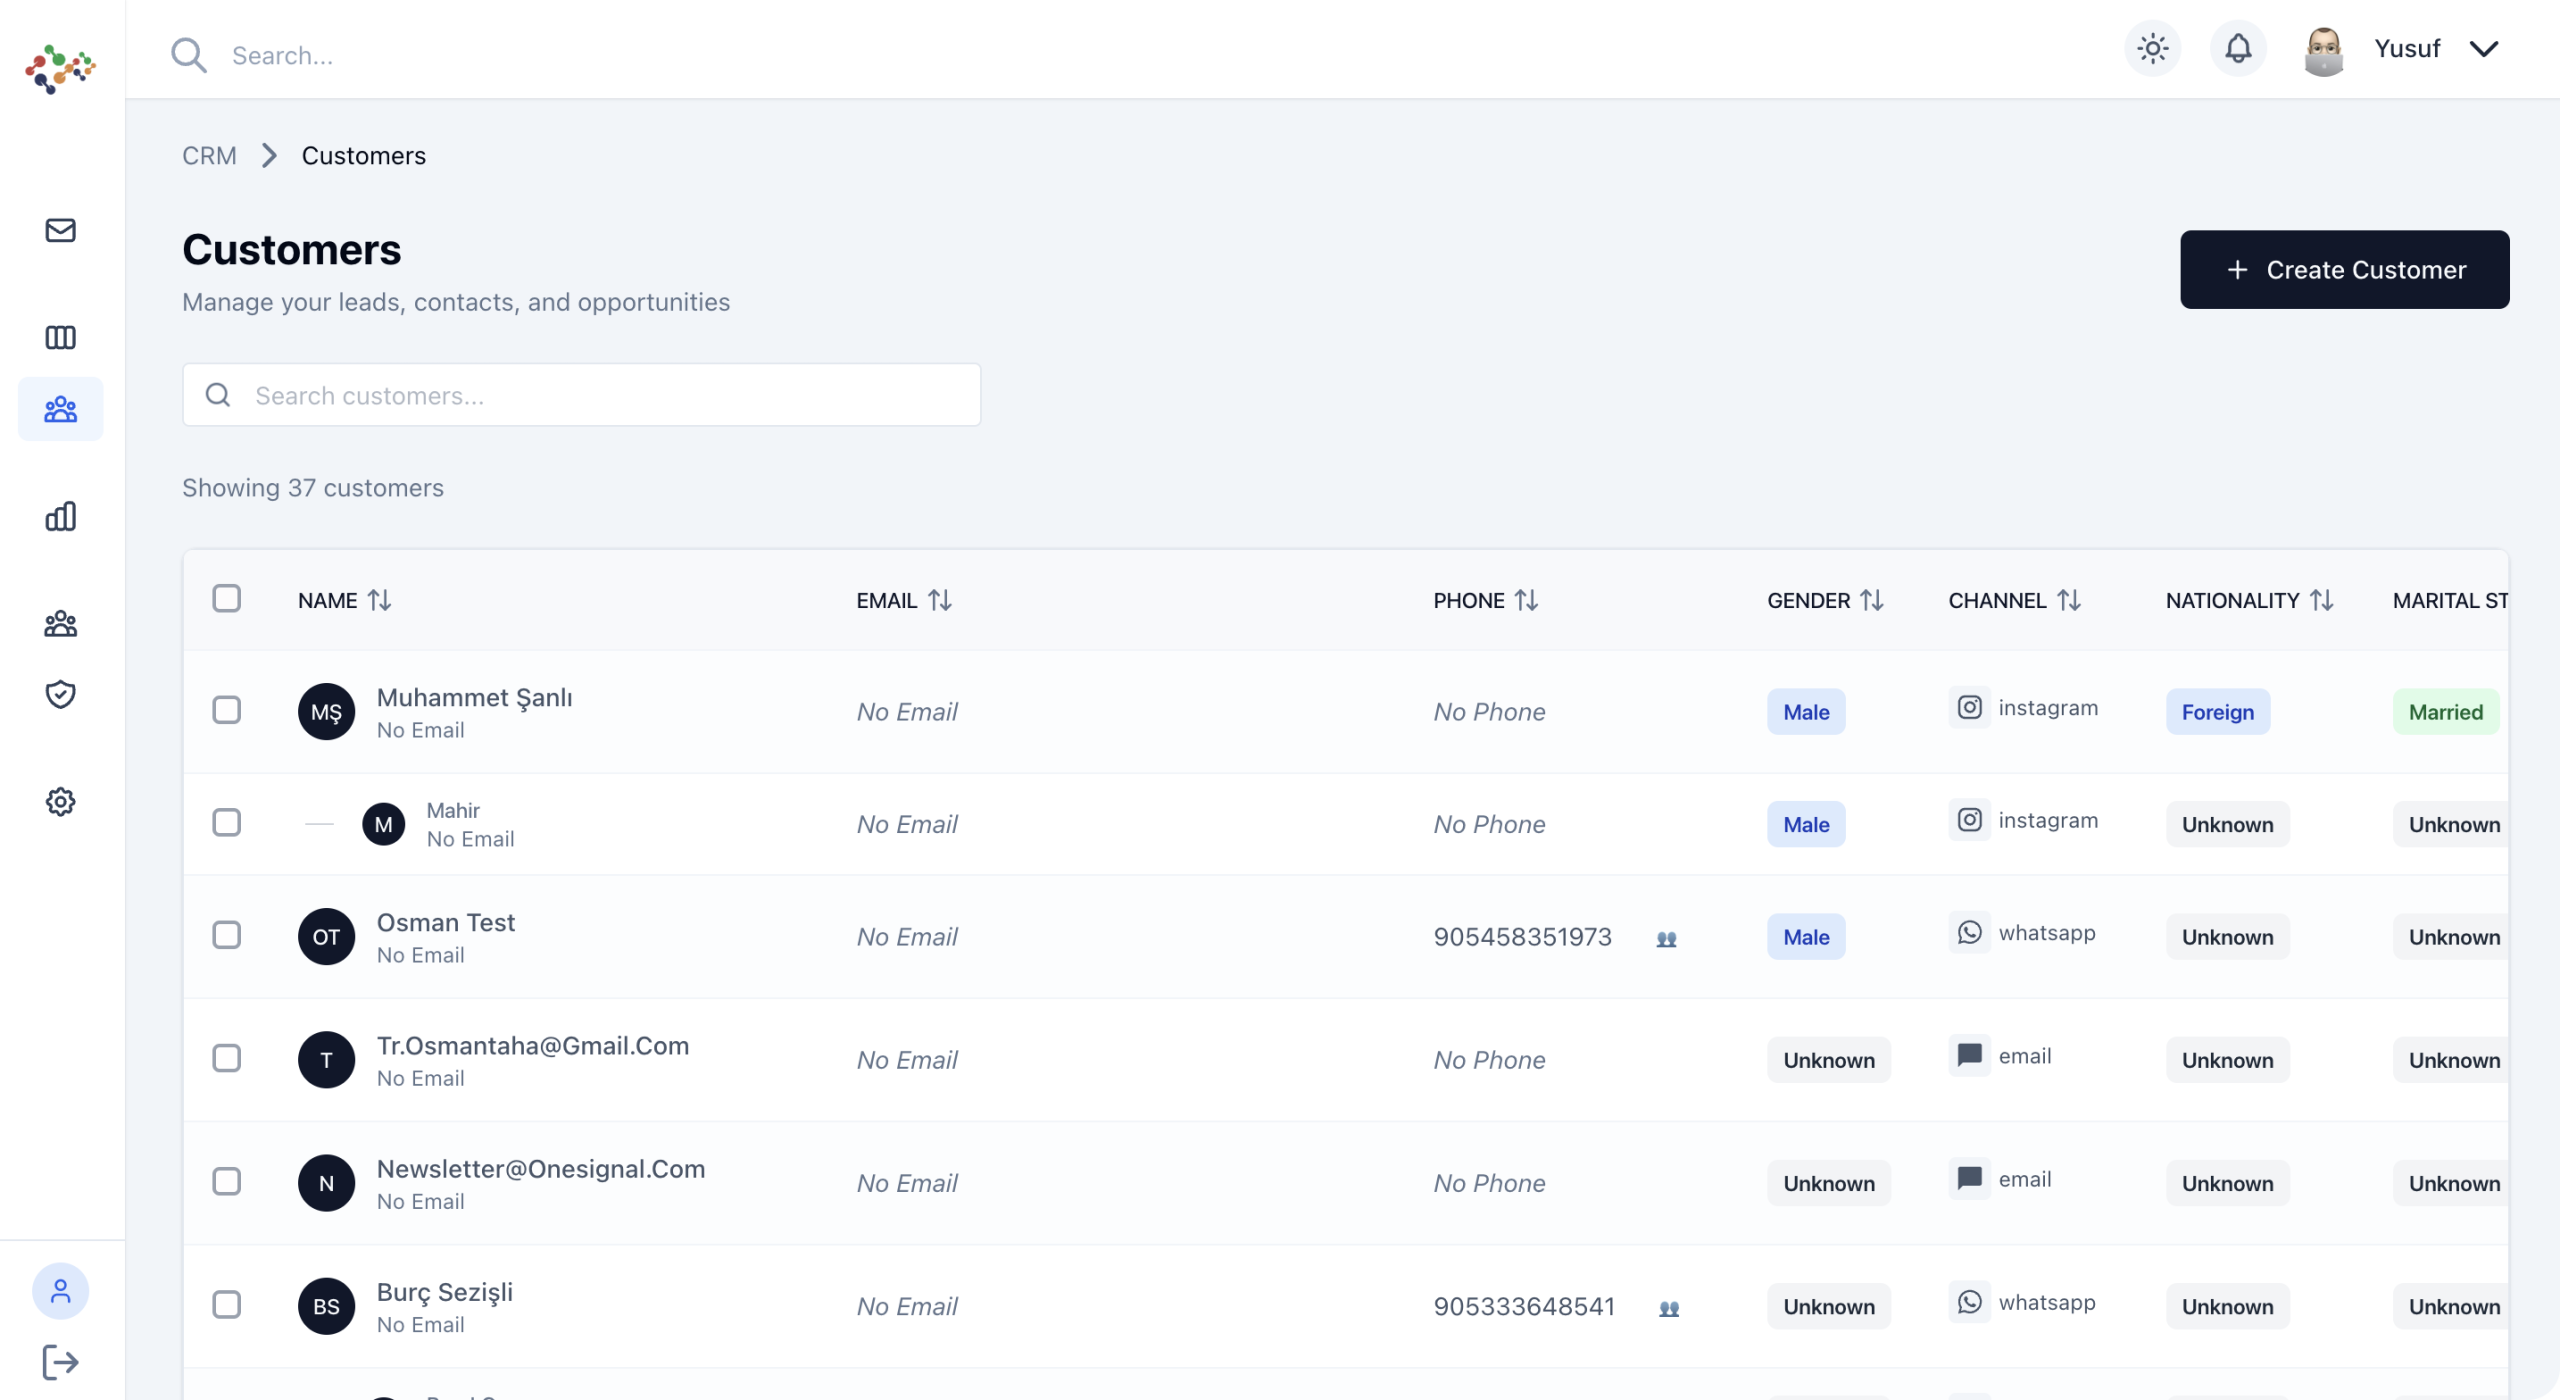The height and width of the screenshot is (1400, 2560).
Task: Open the settings gear in sidebar
Action: (60, 801)
